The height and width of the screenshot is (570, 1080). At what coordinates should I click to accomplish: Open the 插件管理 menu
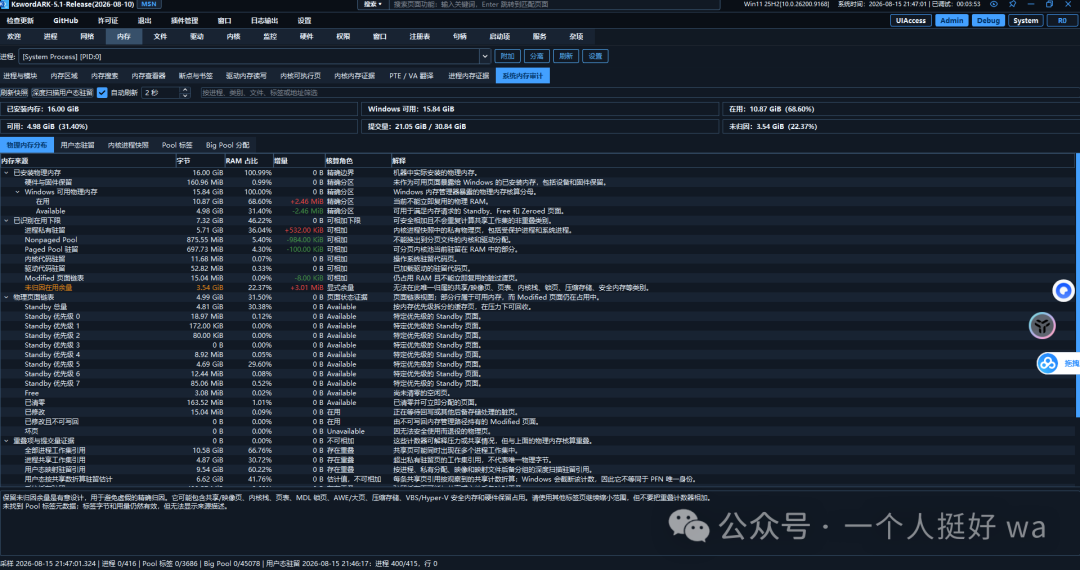coord(184,21)
